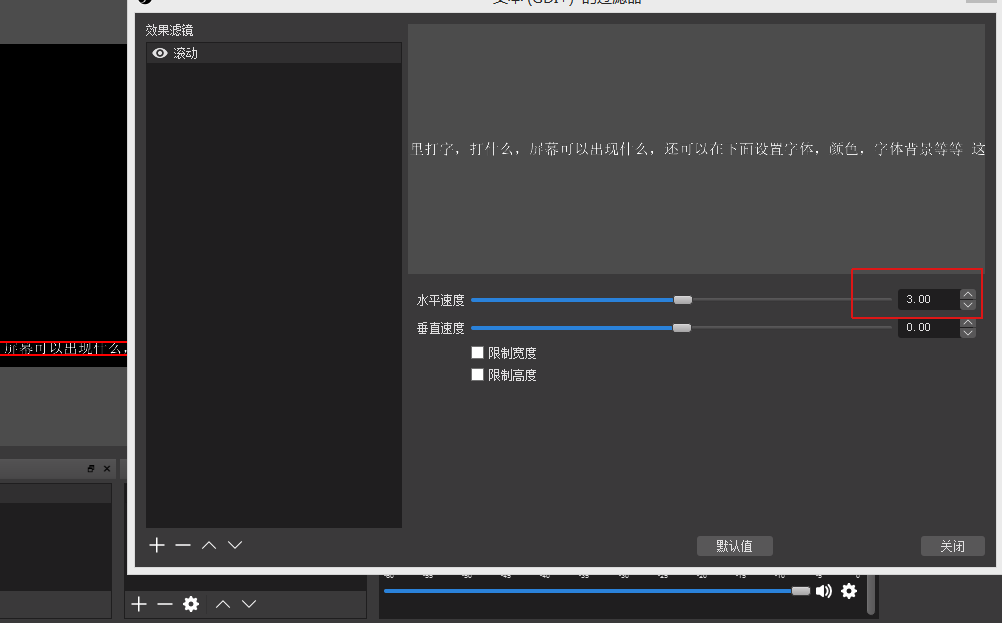
Task: Mute audio via speaker icon in mixer
Action: click(x=824, y=591)
